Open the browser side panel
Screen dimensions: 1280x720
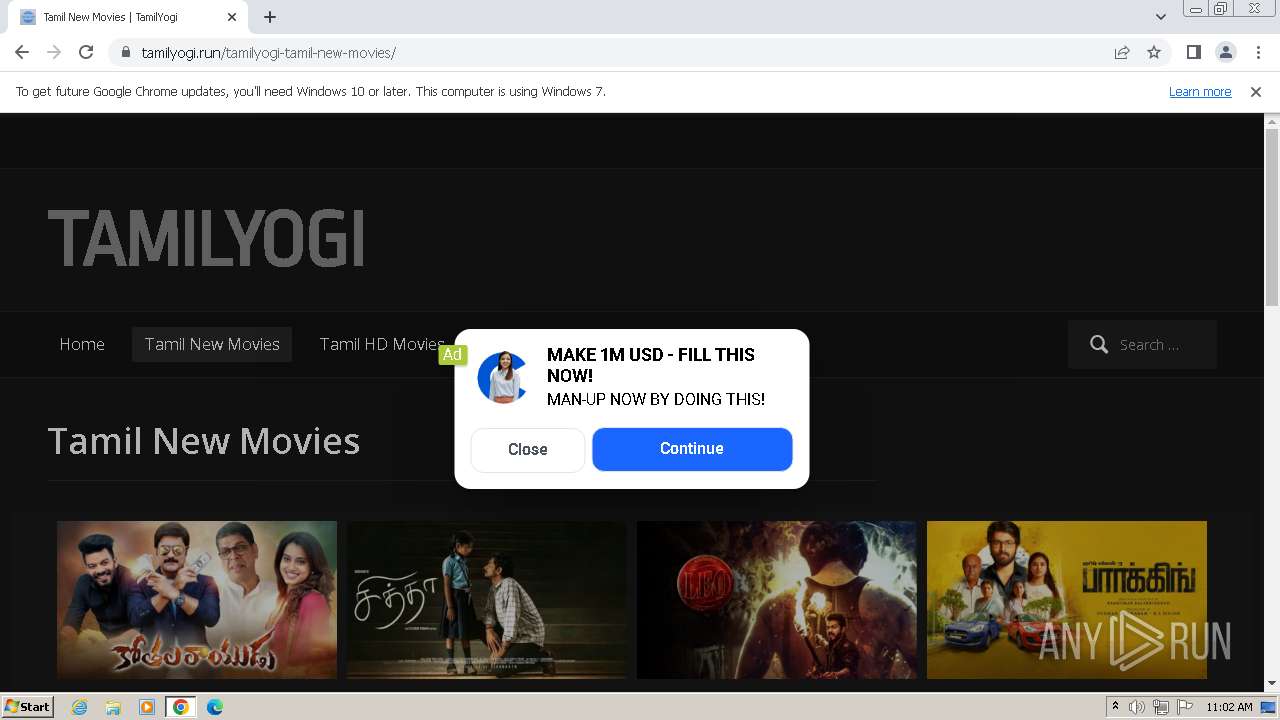(x=1193, y=52)
